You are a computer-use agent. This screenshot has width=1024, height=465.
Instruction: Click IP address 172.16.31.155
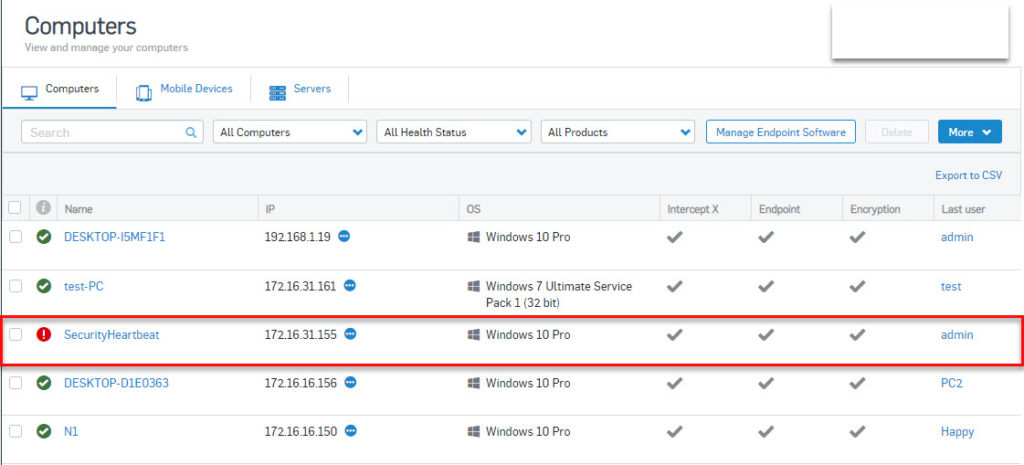coord(300,334)
